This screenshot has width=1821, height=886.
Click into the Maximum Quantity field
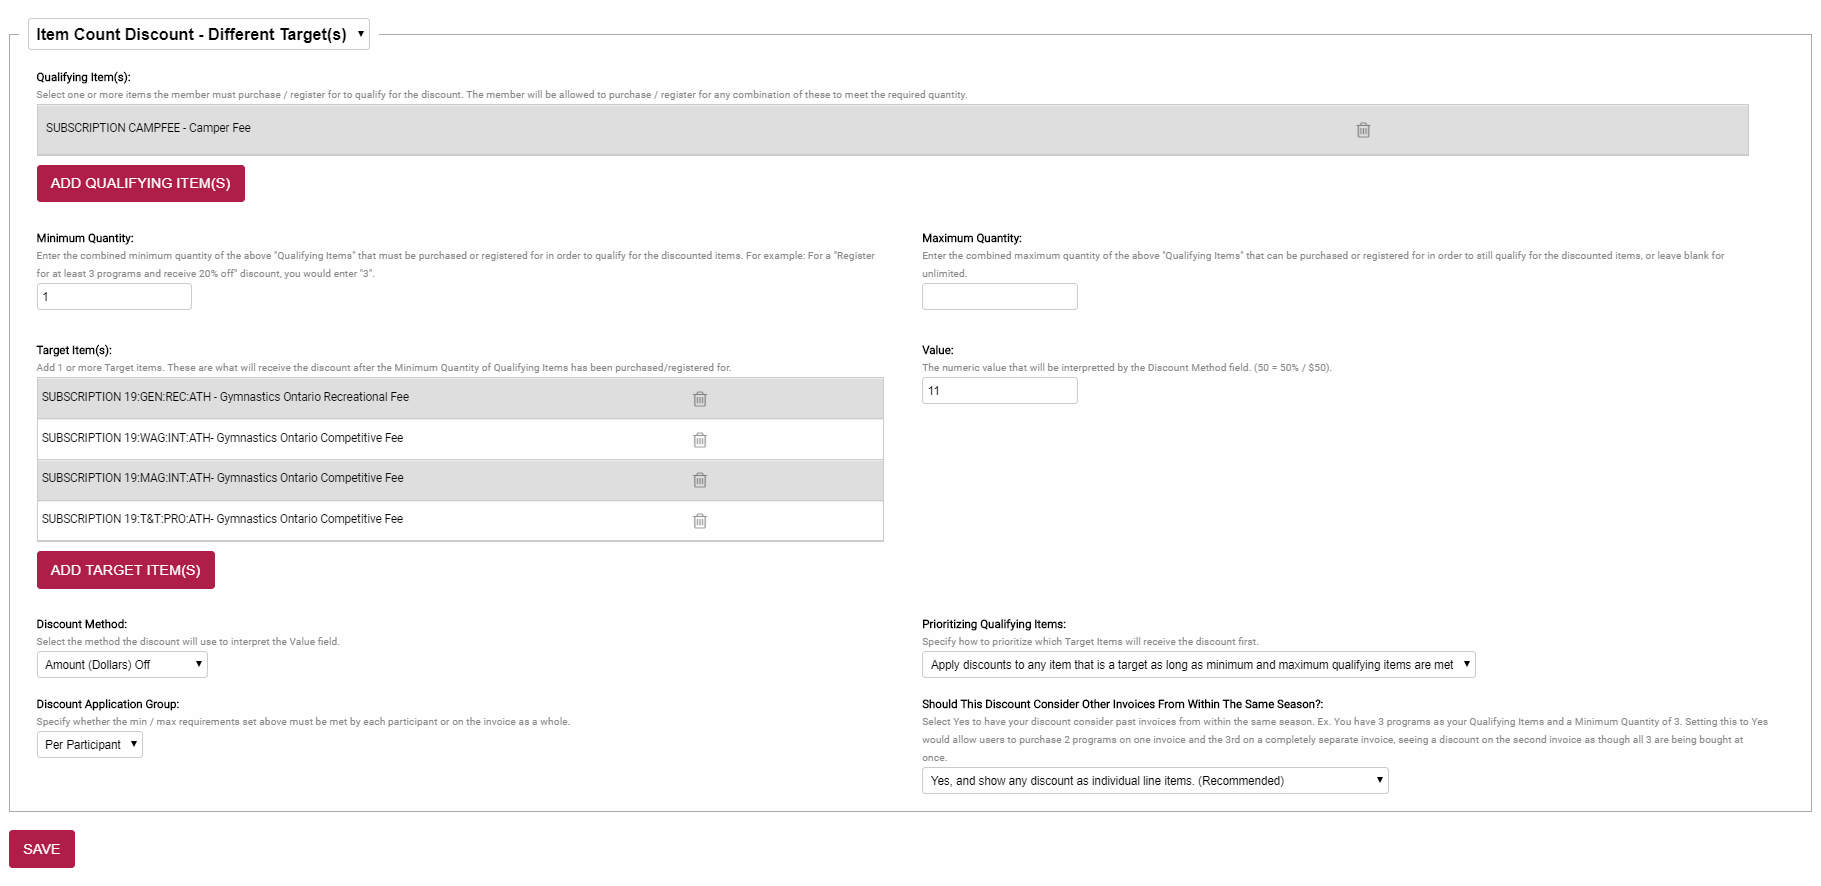click(x=999, y=297)
